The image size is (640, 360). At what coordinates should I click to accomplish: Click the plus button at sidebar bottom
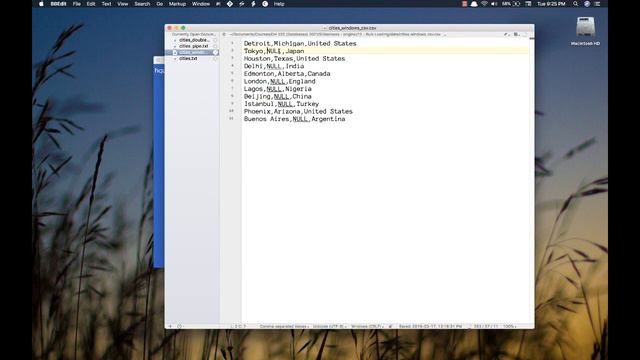tap(171, 326)
